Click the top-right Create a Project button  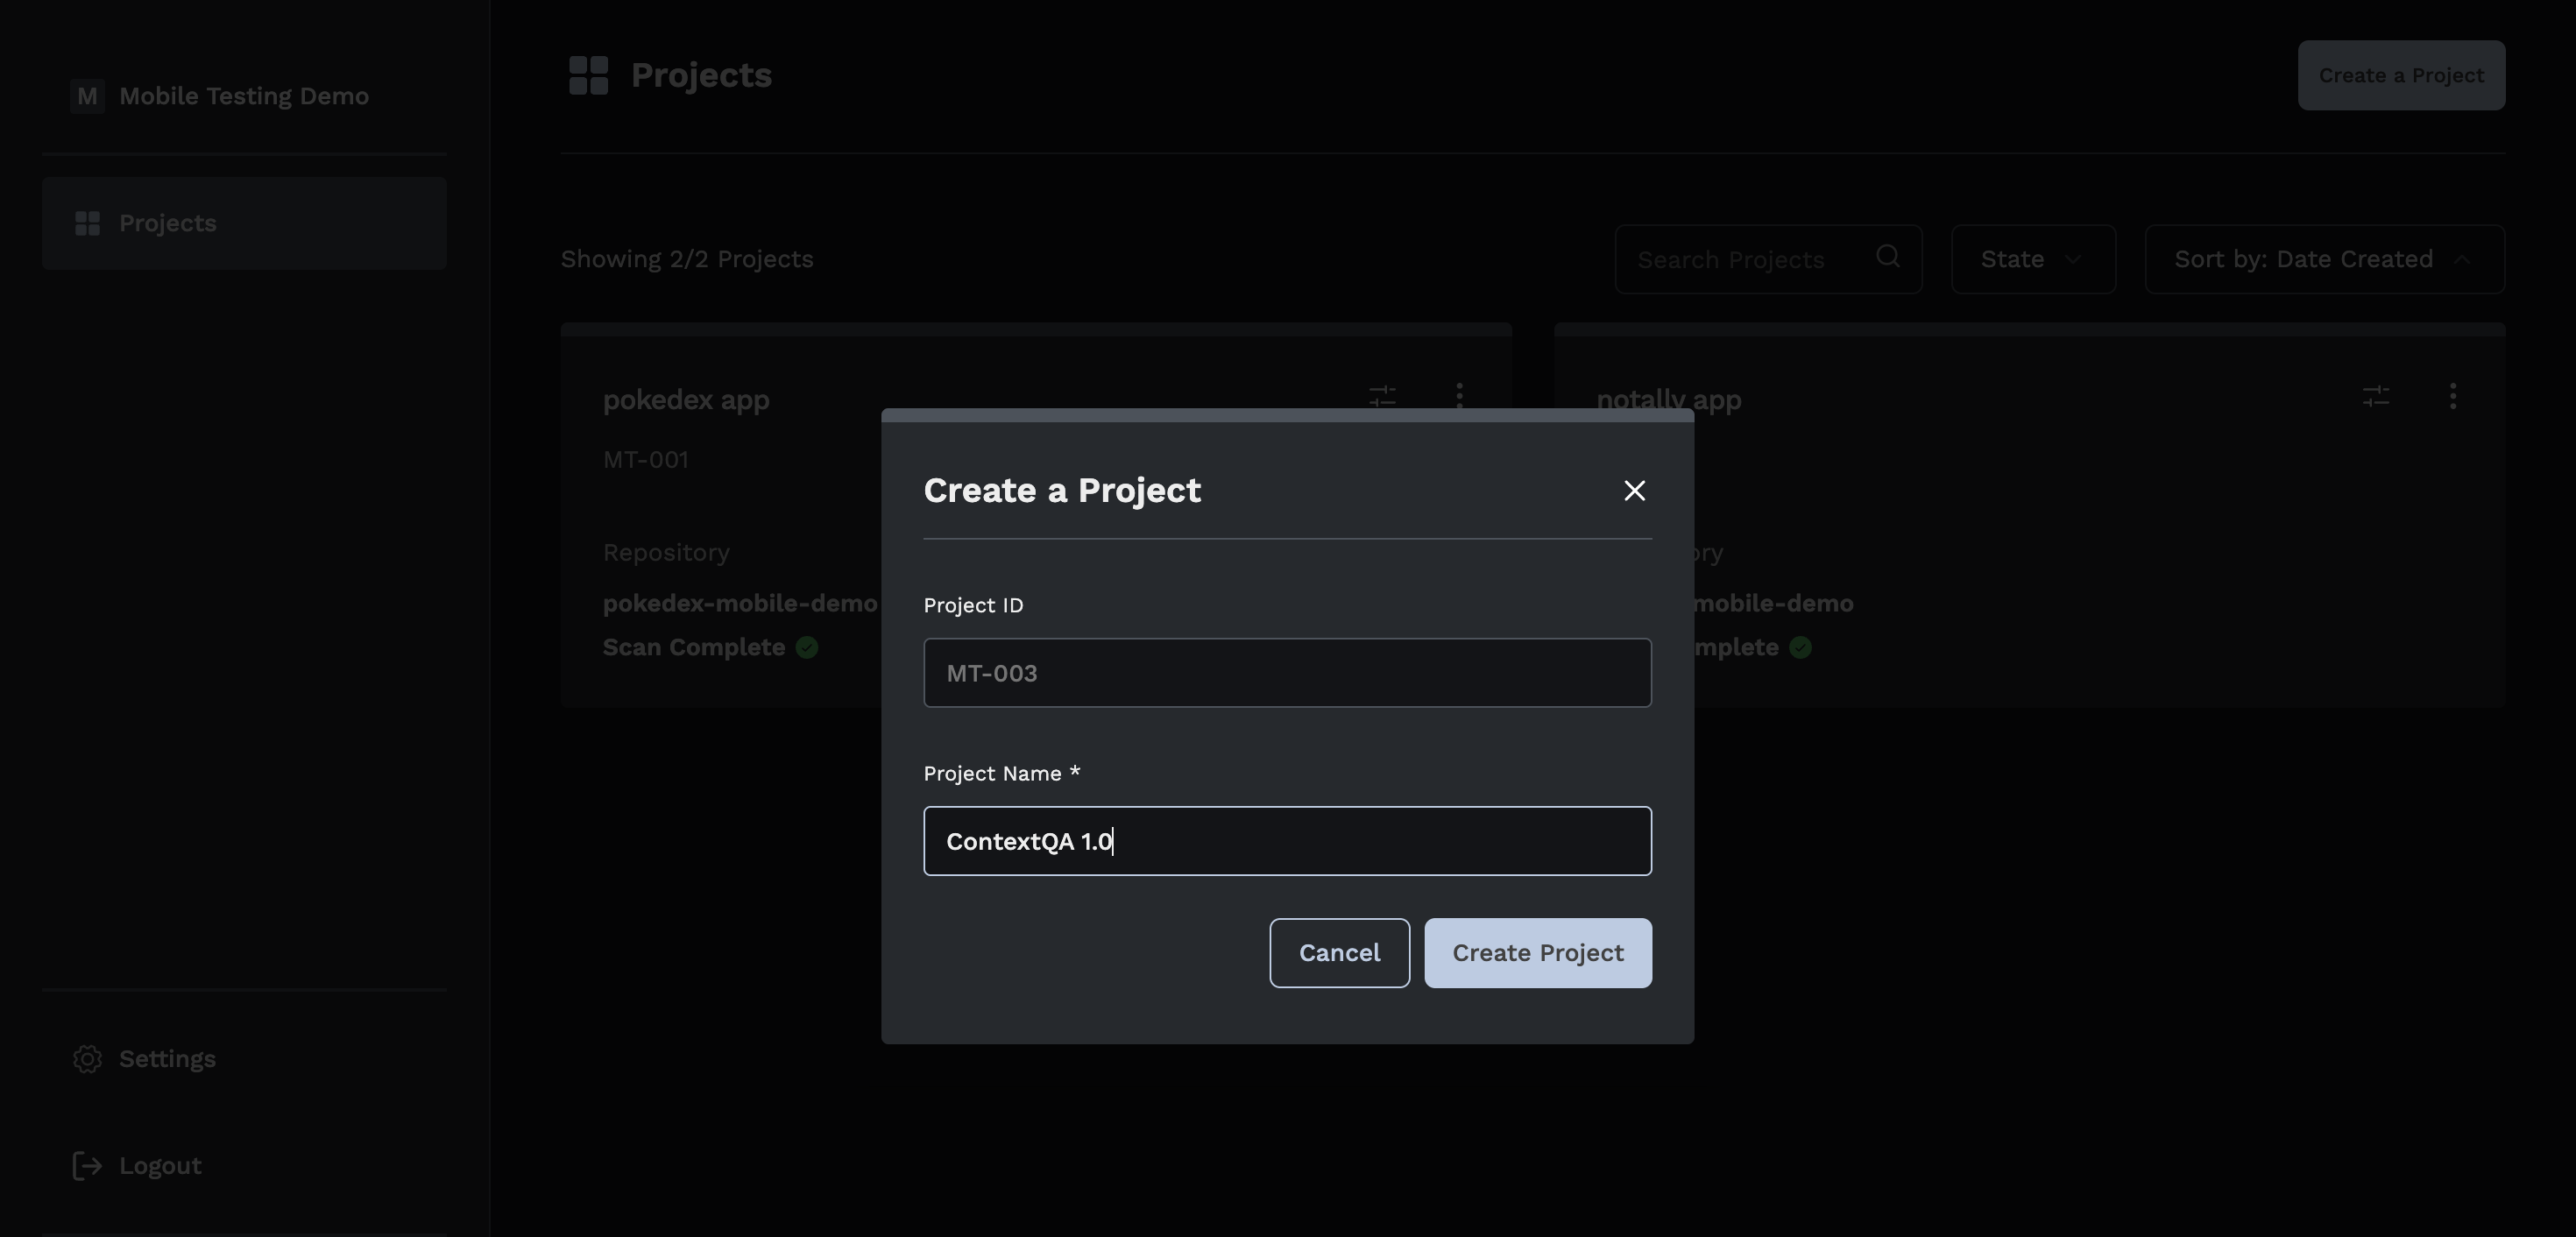(2400, 75)
